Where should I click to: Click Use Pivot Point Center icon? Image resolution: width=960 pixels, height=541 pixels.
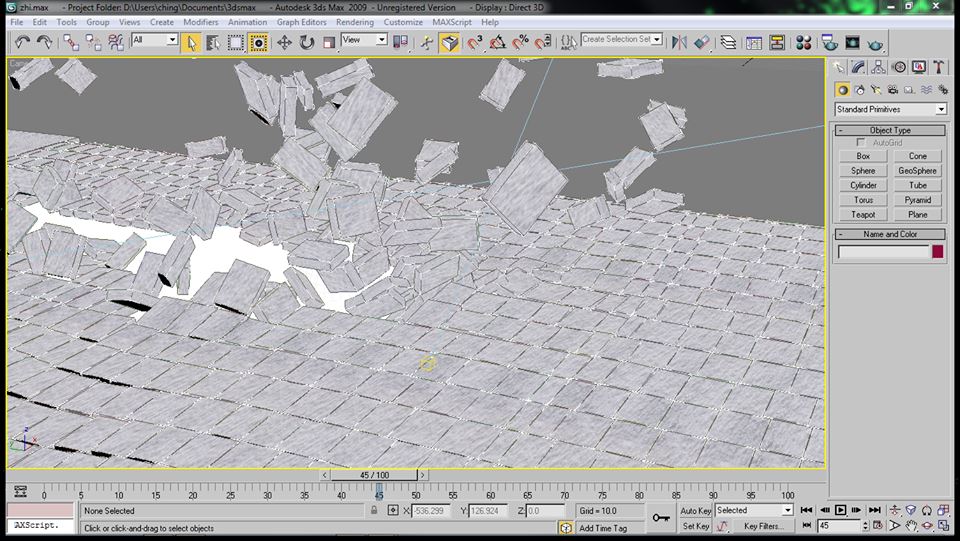click(x=400, y=42)
